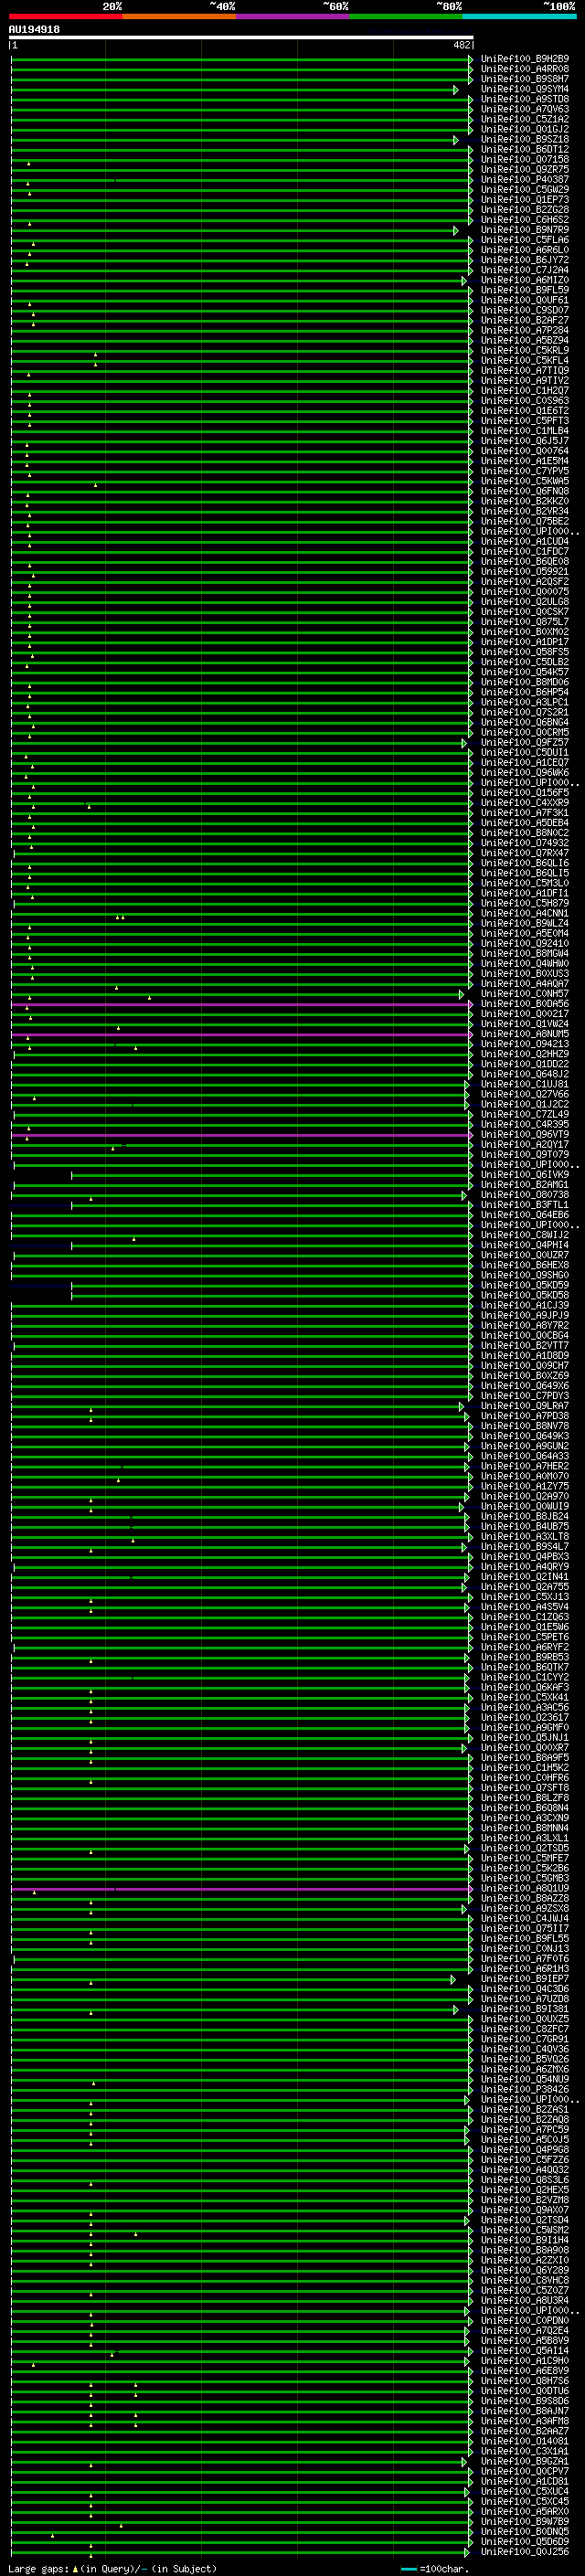Select hit label UniRef100_C5Z1A2

click(525, 119)
